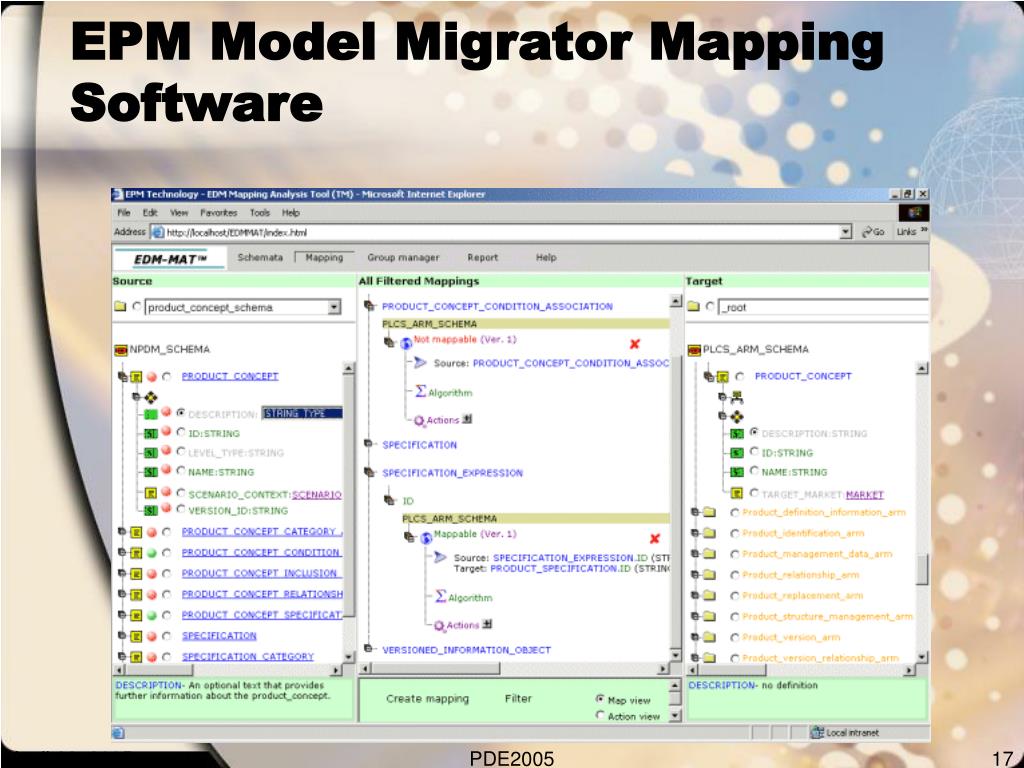Delete the Not mappable mapping with red X
The image size is (1024, 768).
click(634, 344)
